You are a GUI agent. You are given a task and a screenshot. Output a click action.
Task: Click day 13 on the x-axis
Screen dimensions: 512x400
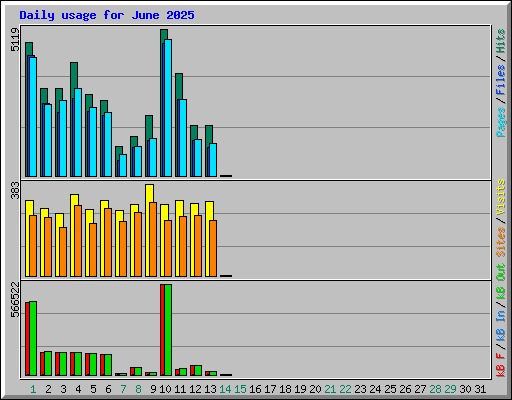point(210,389)
